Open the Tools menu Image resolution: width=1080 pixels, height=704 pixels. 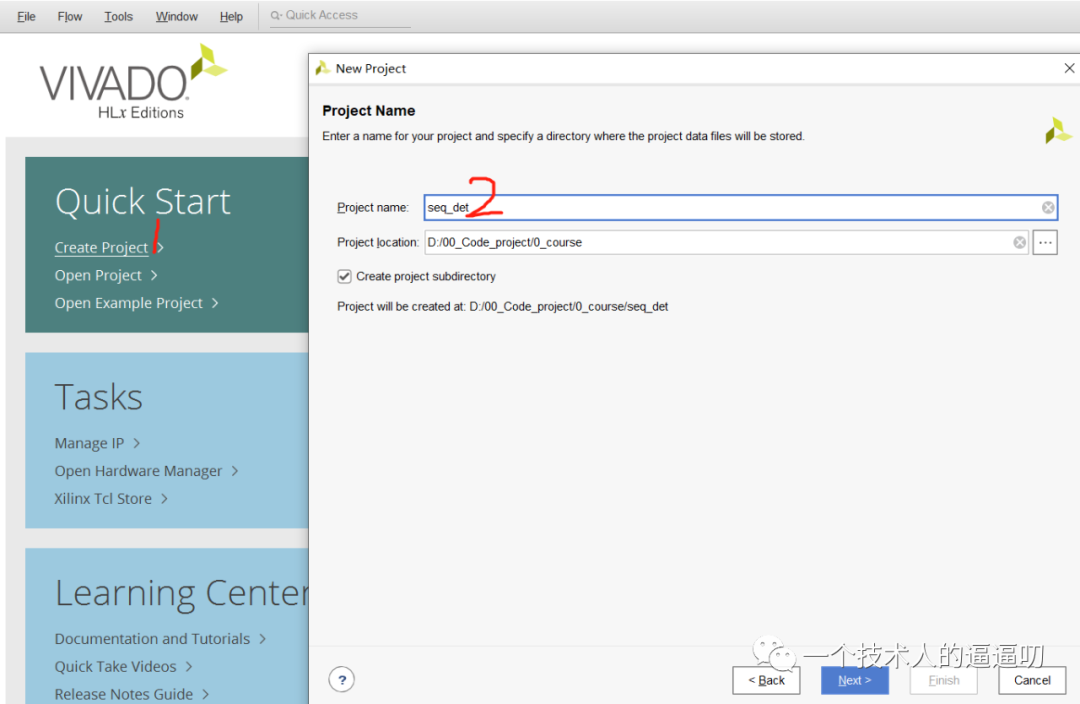[118, 16]
